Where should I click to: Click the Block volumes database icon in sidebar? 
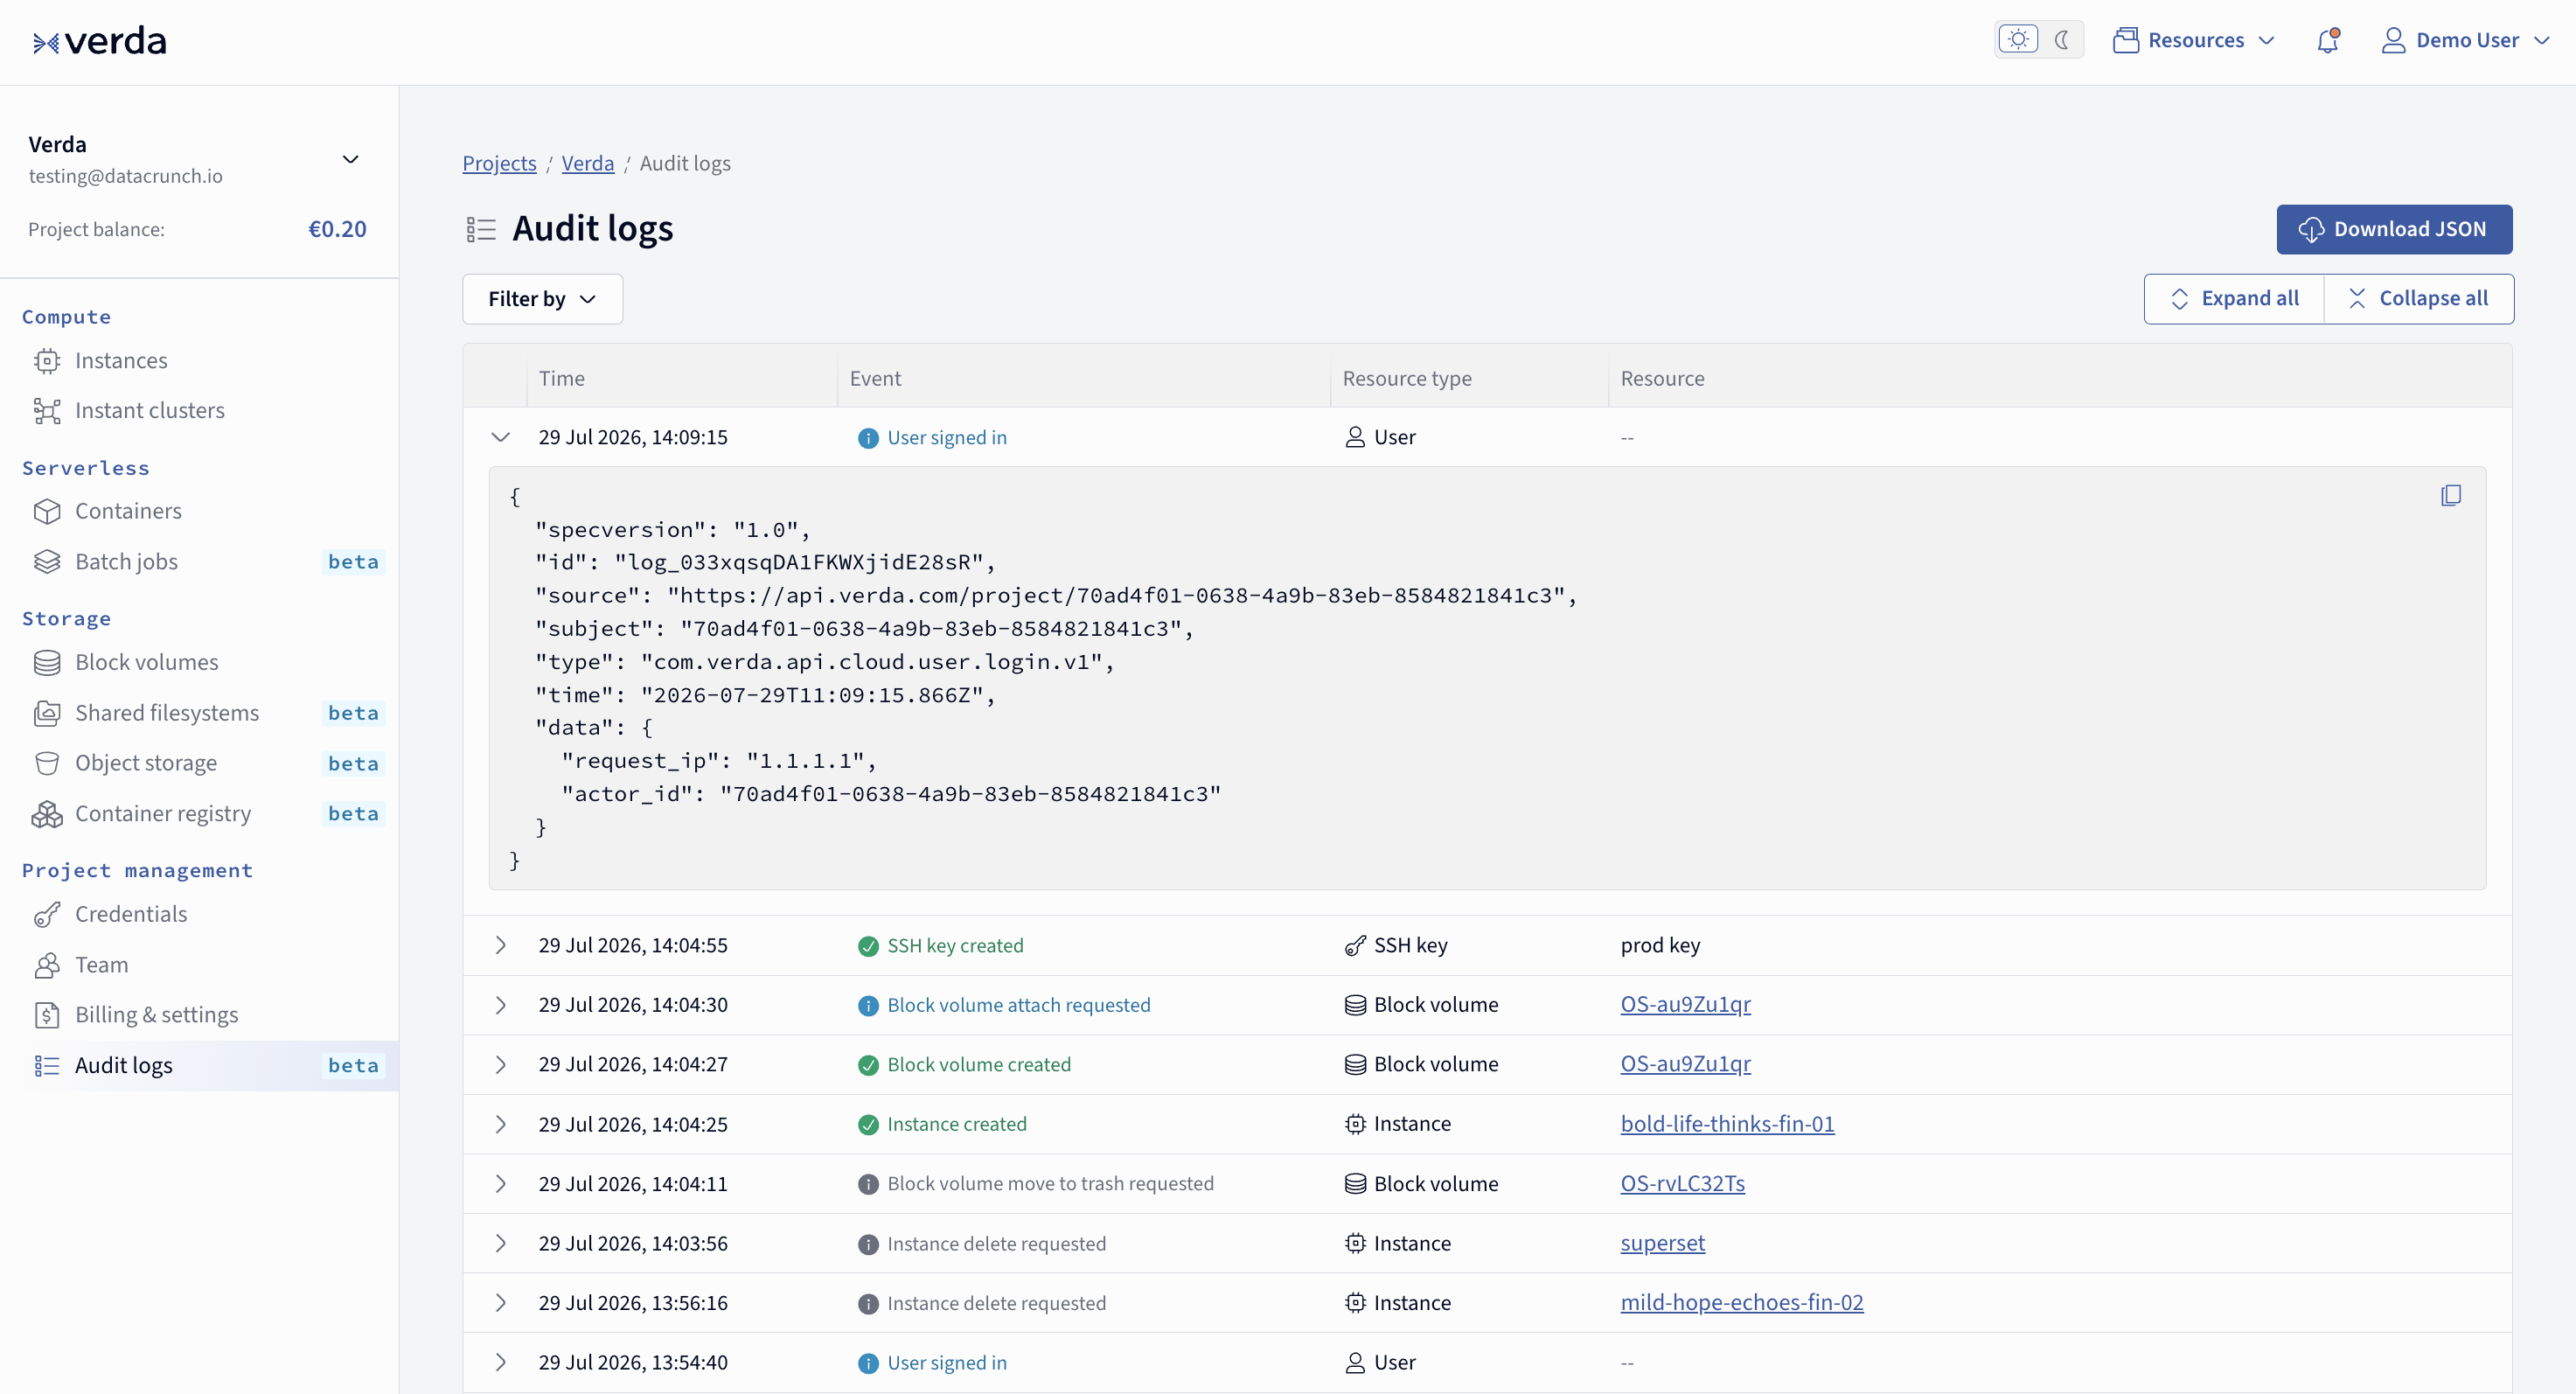click(47, 662)
